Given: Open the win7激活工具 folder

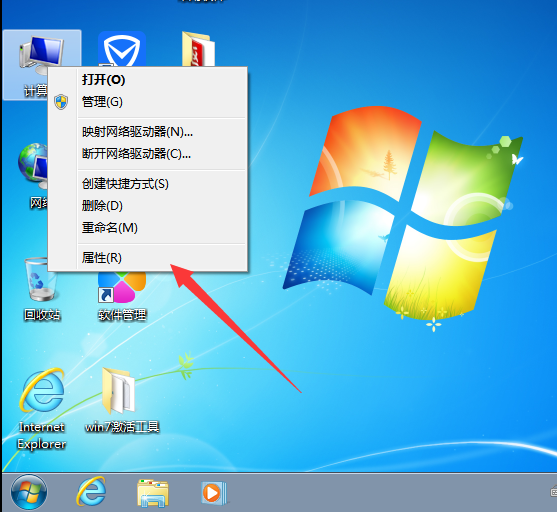Looking at the screenshot, I should click(x=118, y=390).
